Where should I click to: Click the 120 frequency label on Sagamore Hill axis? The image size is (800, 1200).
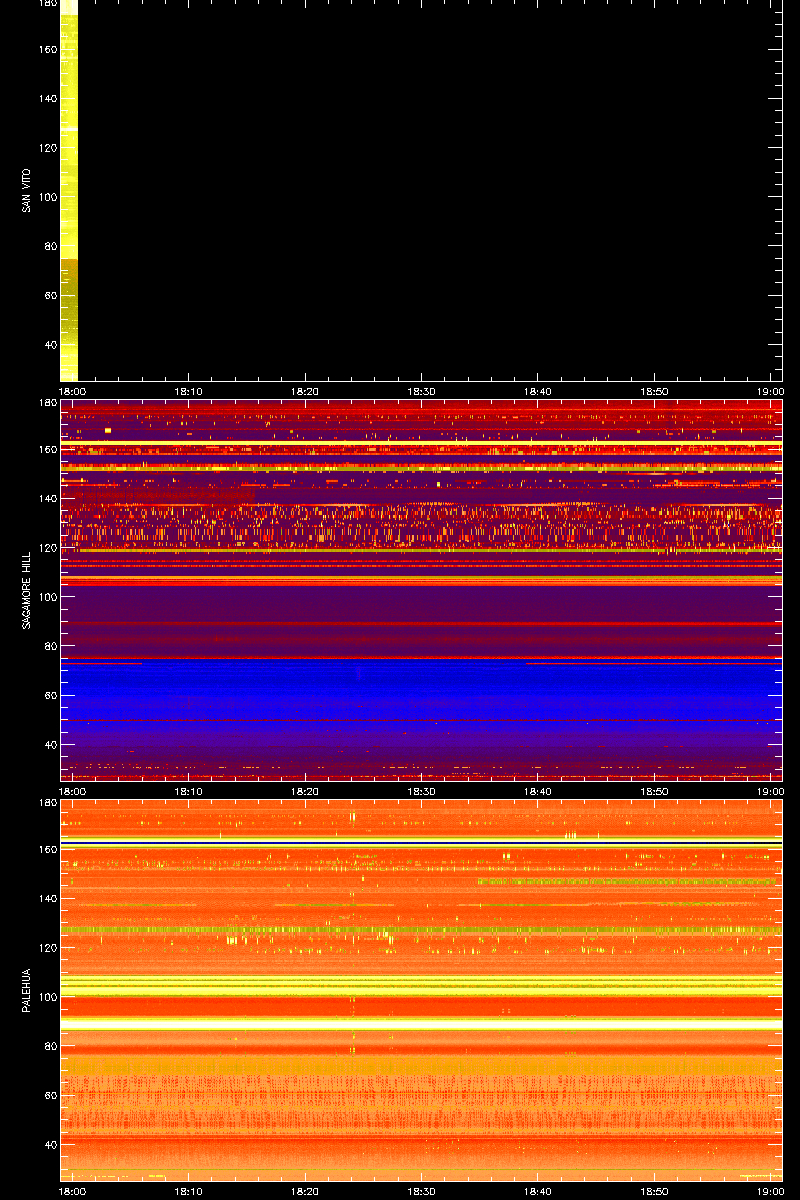pyautogui.click(x=47, y=548)
